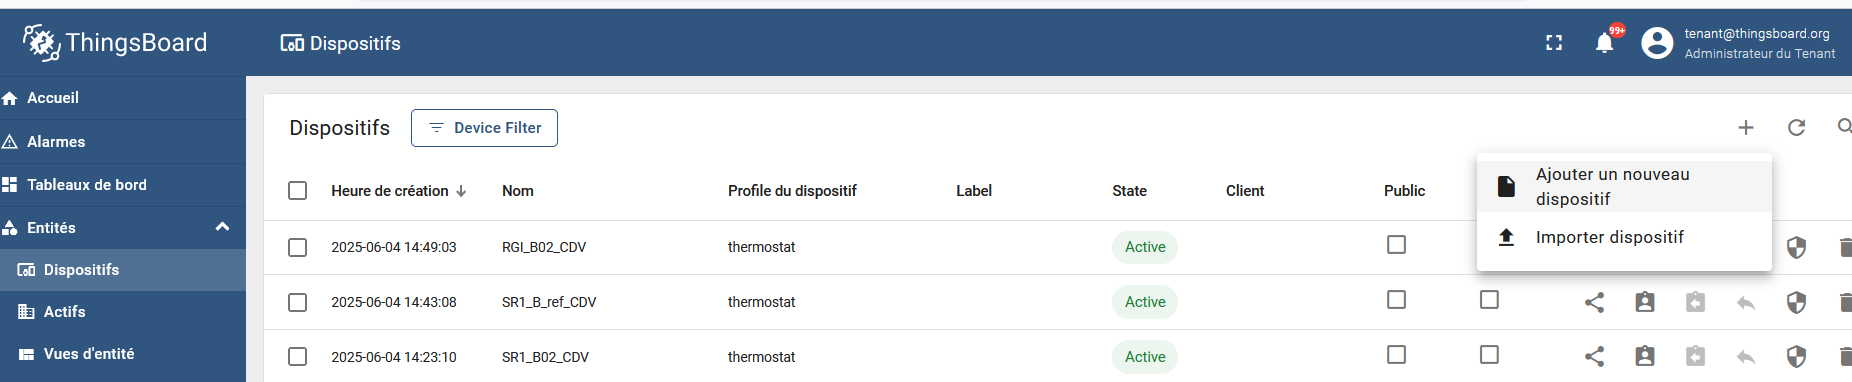Tick the select-all header checkbox
This screenshot has height=382, width=1852.
pyautogui.click(x=298, y=190)
